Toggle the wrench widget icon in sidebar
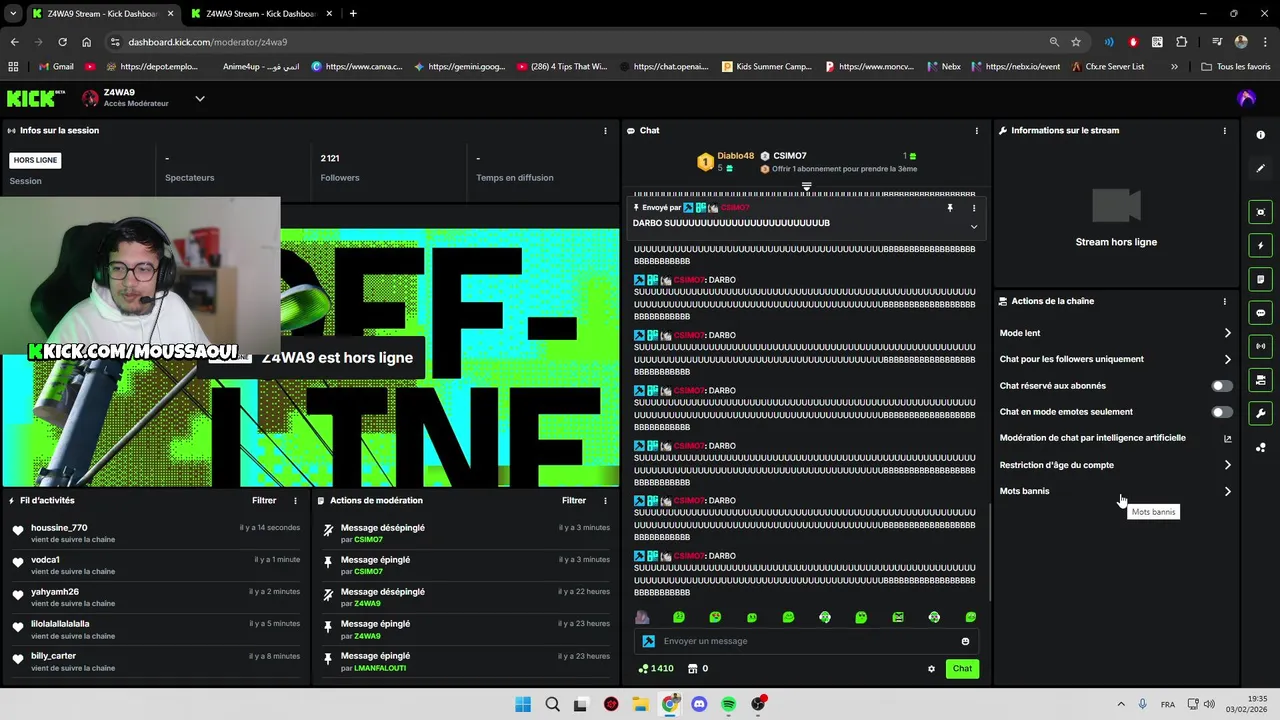This screenshot has height=720, width=1280. coord(1260,413)
